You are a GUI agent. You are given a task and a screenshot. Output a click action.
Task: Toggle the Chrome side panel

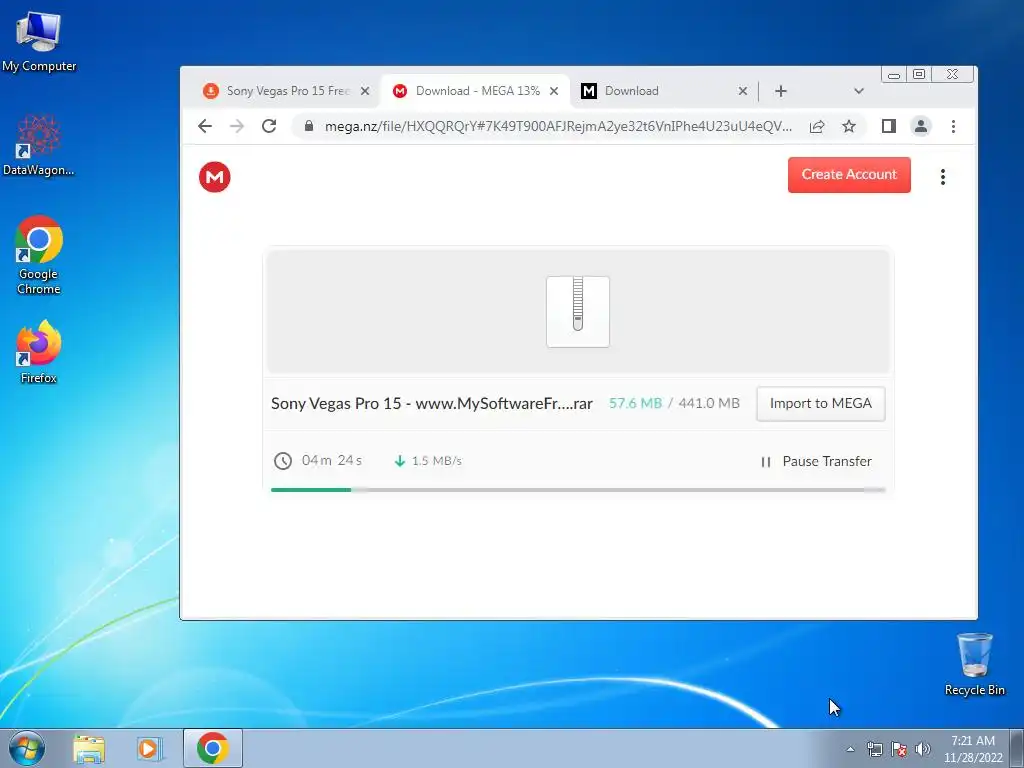pos(889,126)
